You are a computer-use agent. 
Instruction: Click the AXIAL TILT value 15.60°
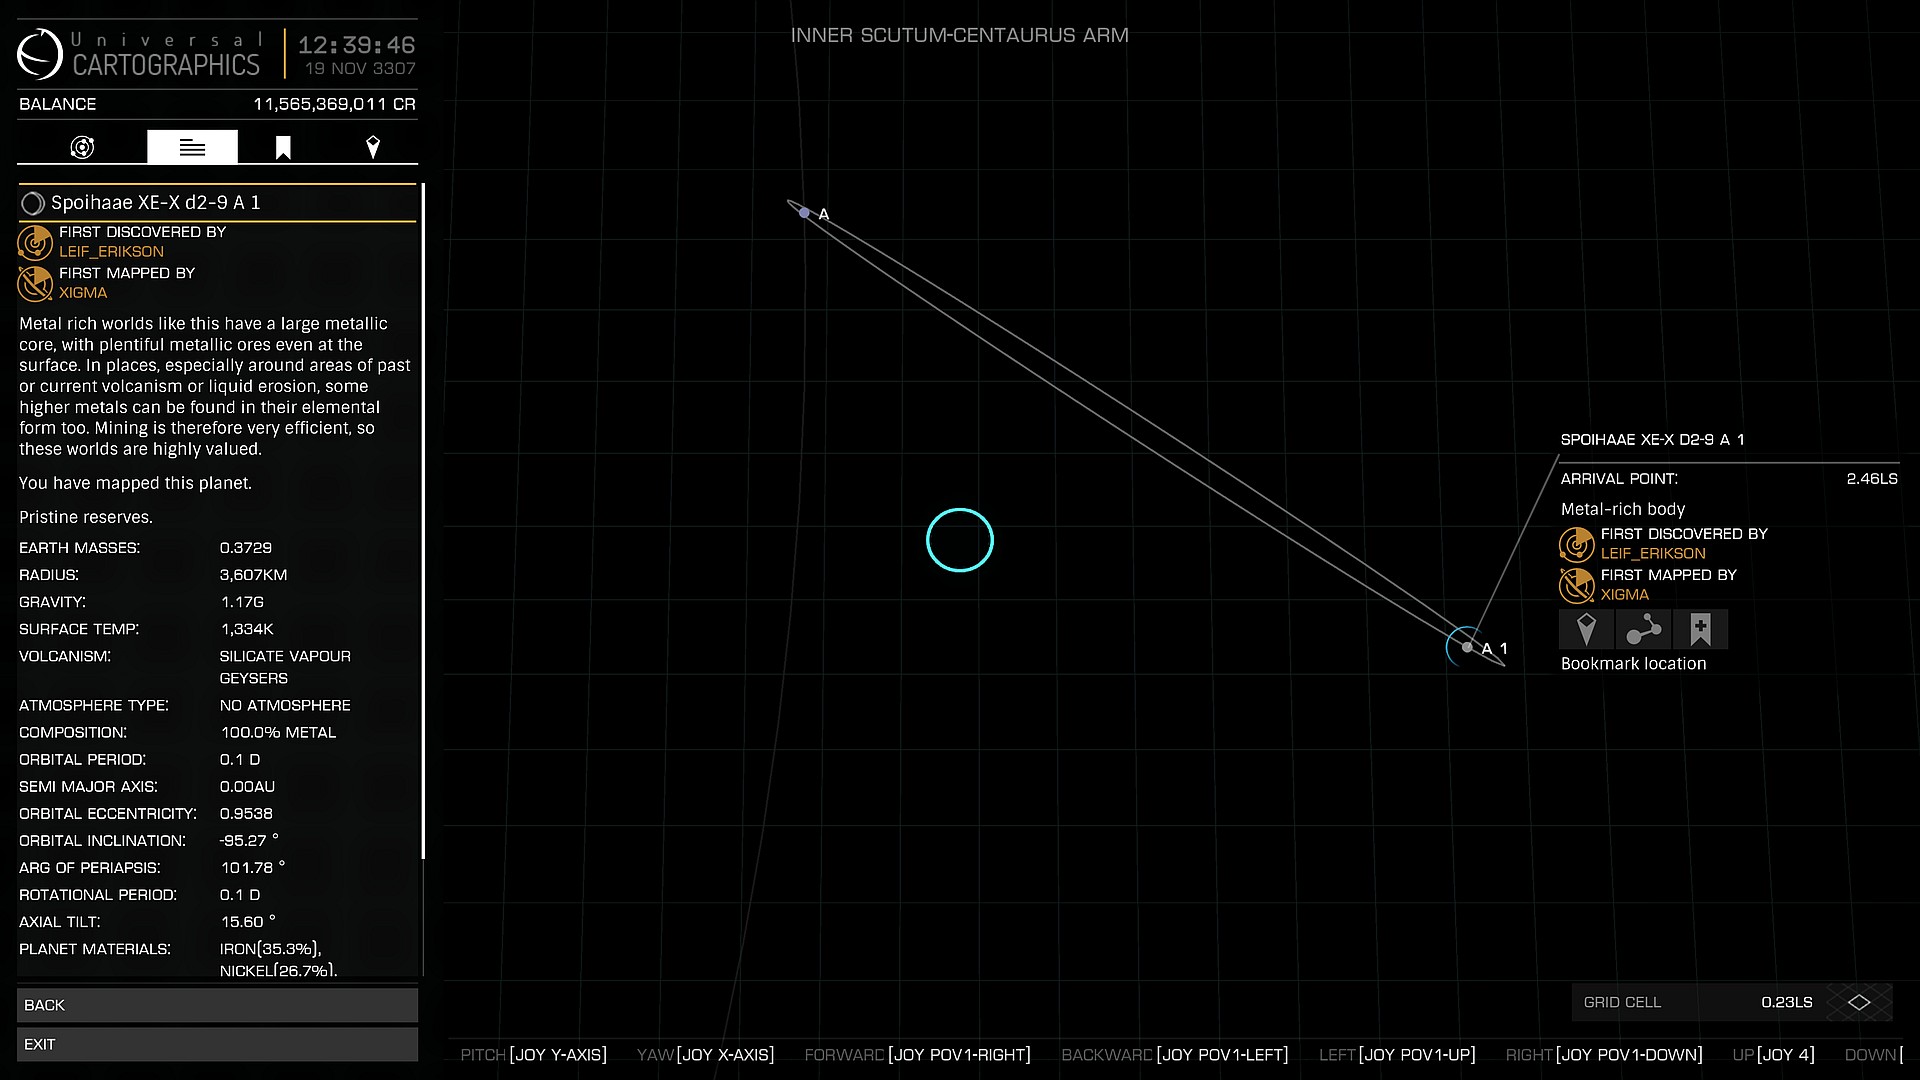[248, 922]
